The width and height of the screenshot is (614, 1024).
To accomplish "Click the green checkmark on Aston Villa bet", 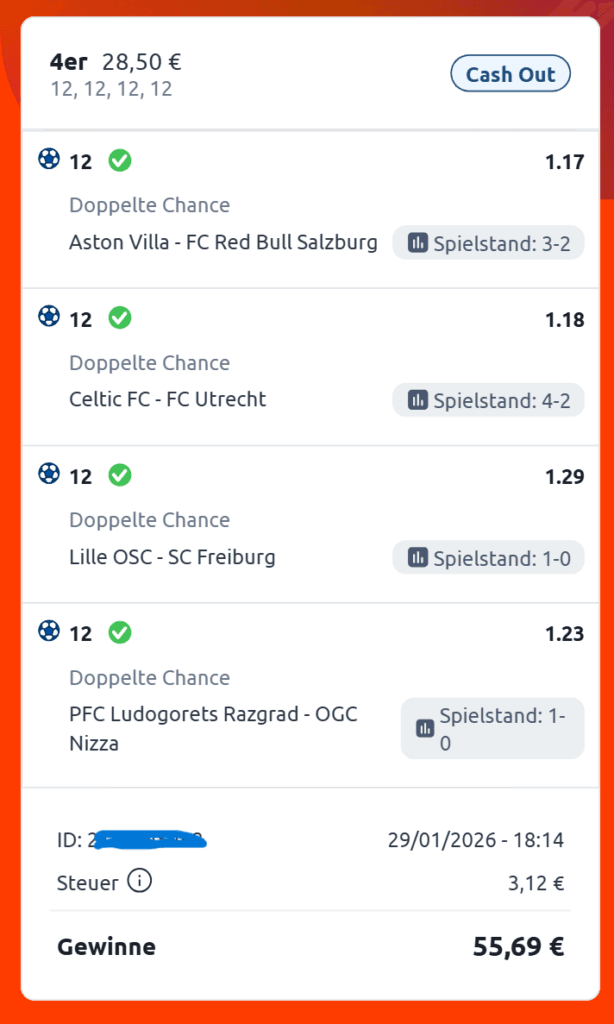I will pos(120,160).
